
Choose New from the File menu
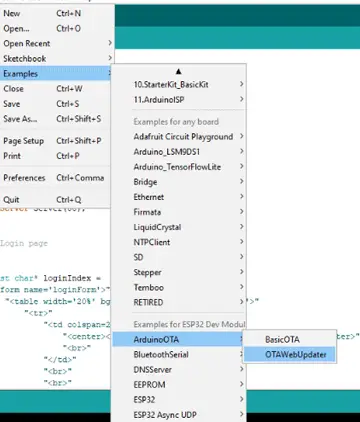[x=57, y=13]
